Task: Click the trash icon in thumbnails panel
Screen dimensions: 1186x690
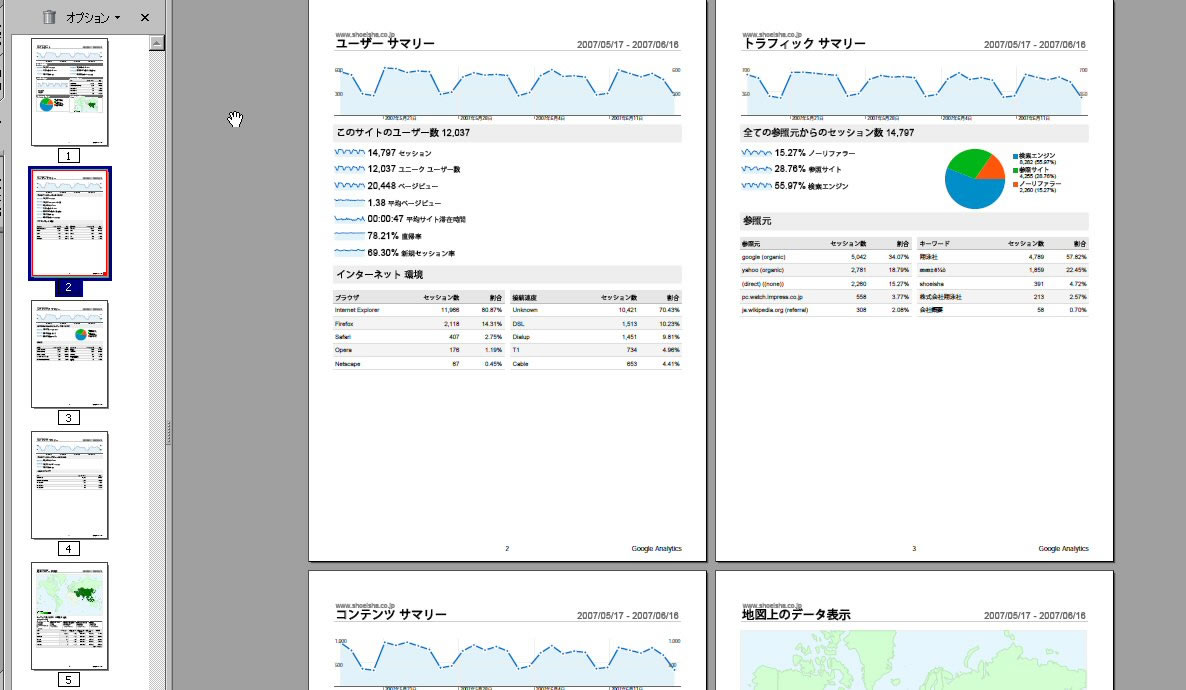Action: pyautogui.click(x=49, y=18)
